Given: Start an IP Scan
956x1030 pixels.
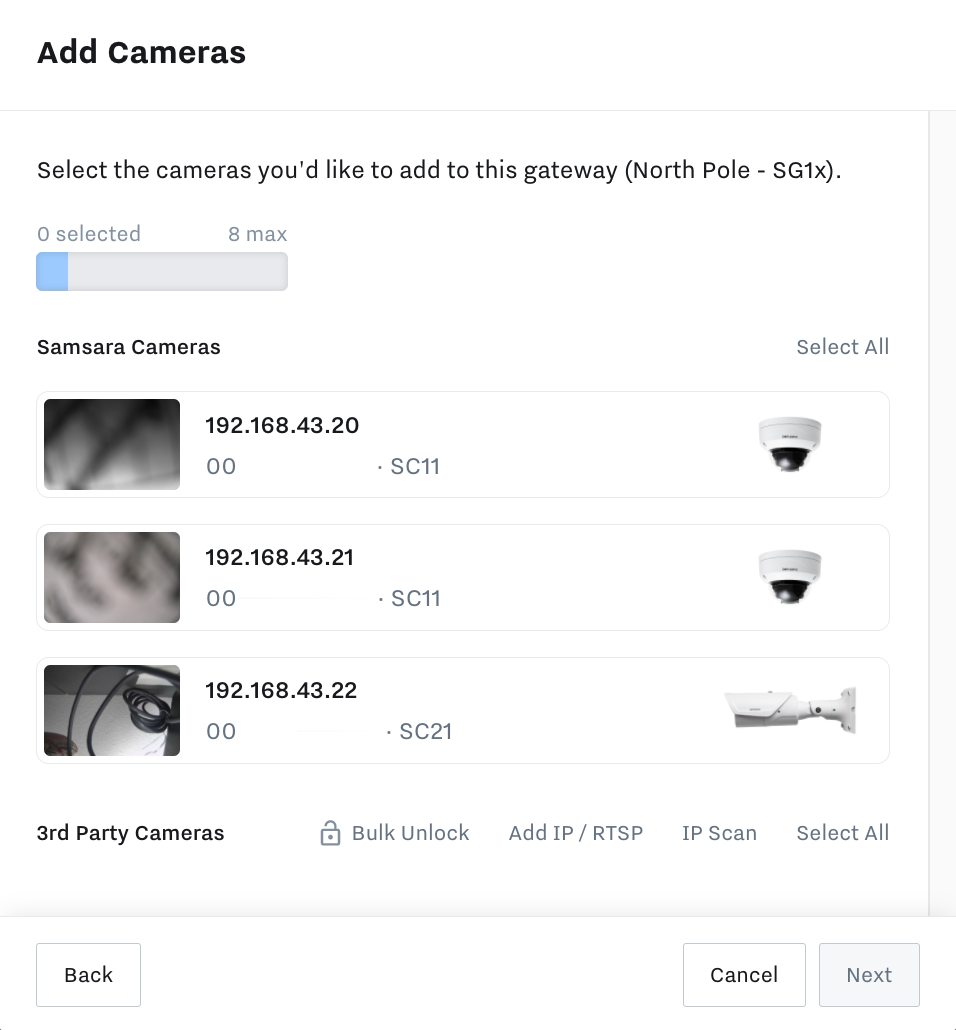Looking at the screenshot, I should (x=719, y=832).
